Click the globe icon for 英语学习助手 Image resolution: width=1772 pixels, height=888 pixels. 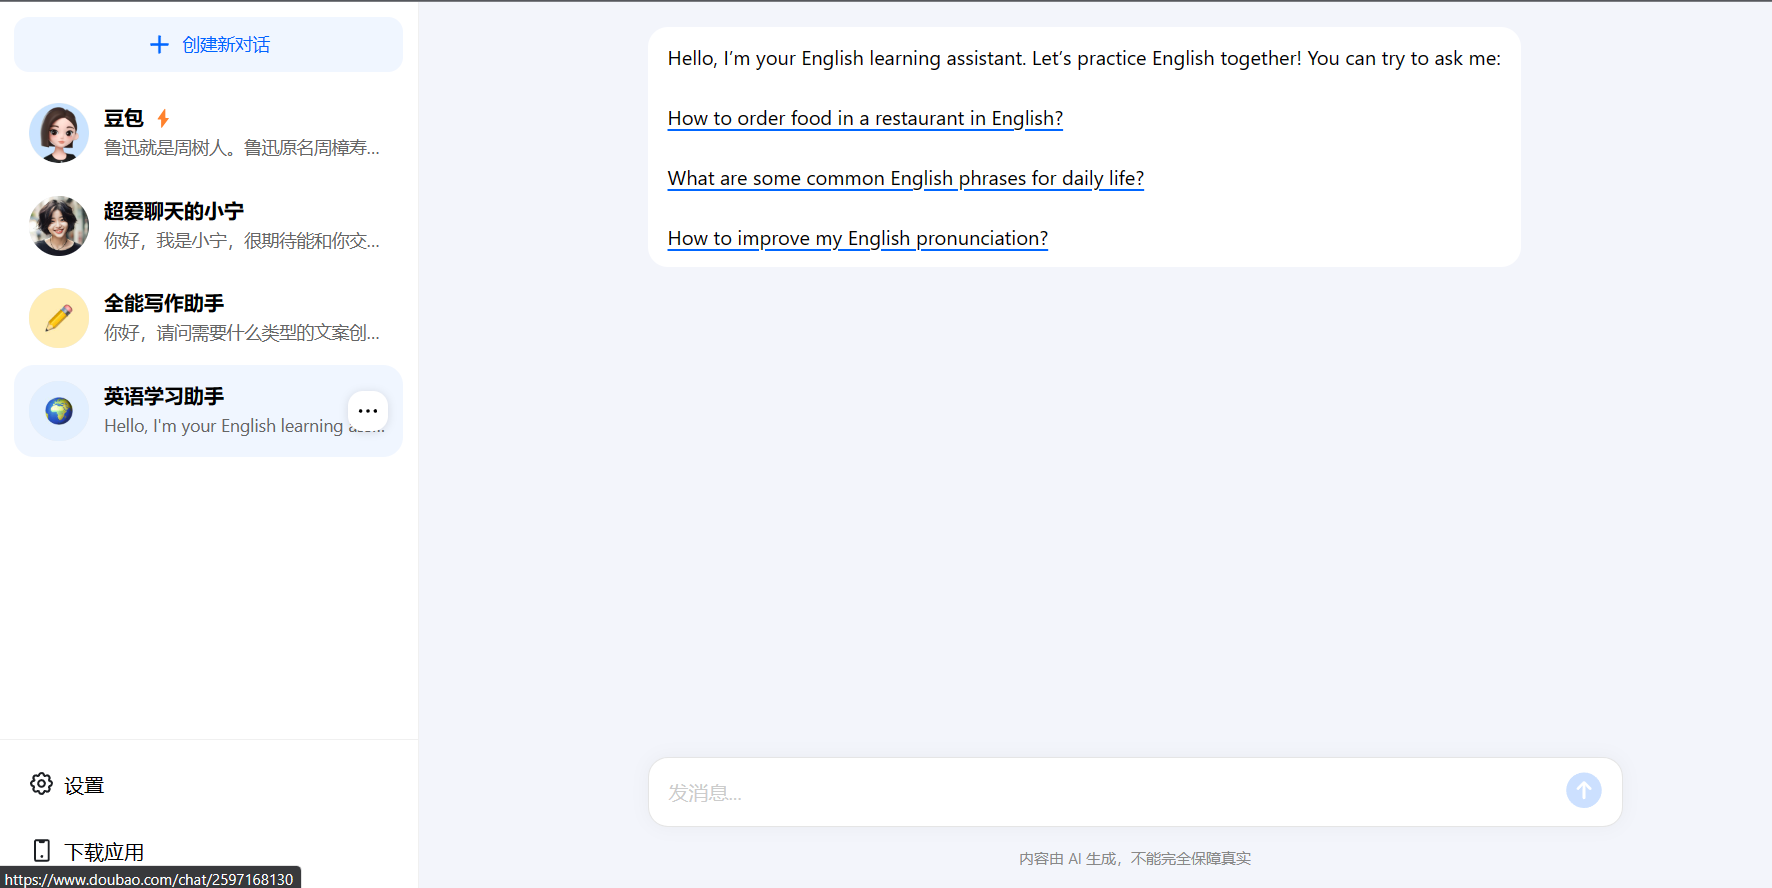click(x=59, y=411)
